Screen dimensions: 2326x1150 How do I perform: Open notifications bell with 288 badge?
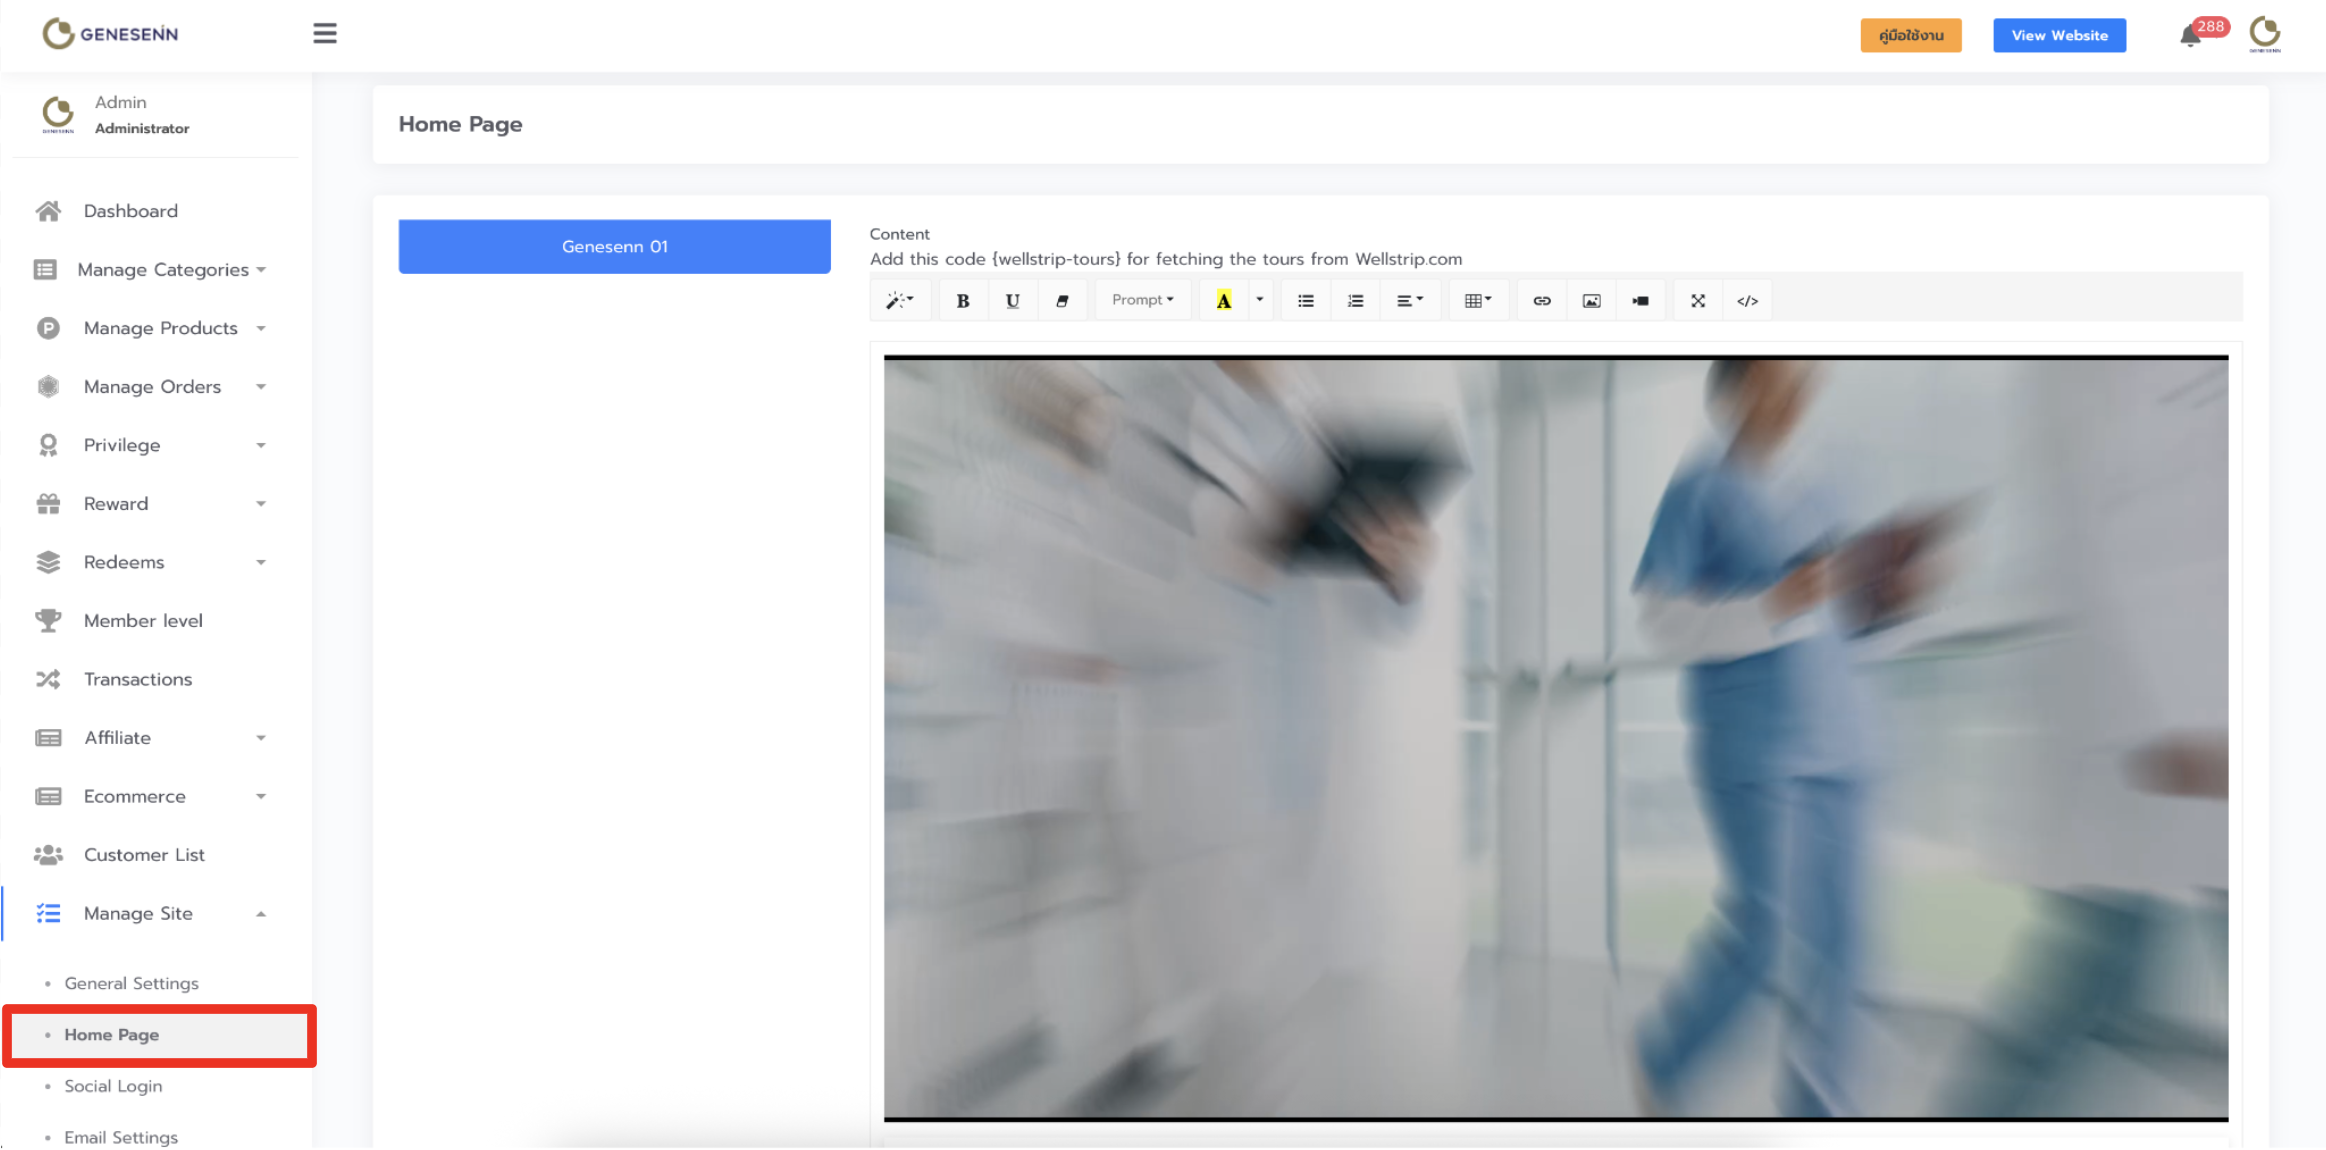point(2190,36)
